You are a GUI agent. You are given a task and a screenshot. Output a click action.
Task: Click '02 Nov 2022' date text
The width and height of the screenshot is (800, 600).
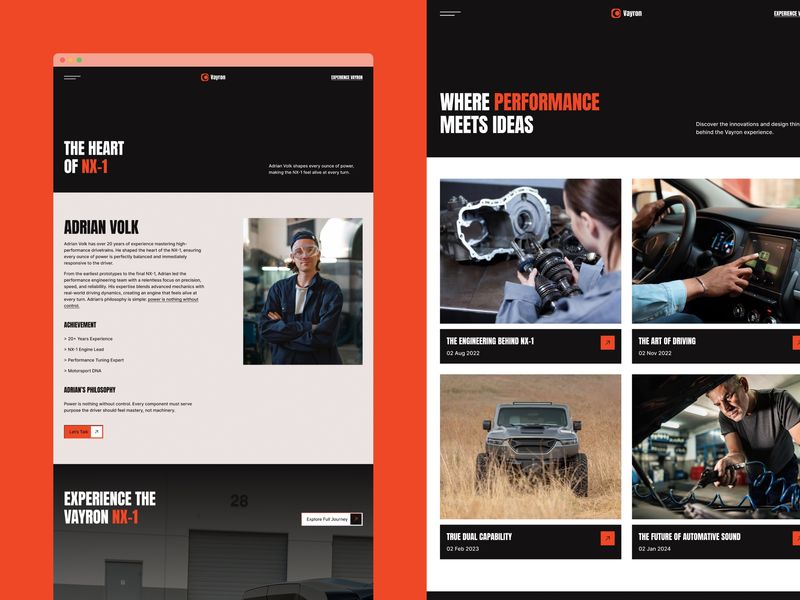tap(655, 353)
